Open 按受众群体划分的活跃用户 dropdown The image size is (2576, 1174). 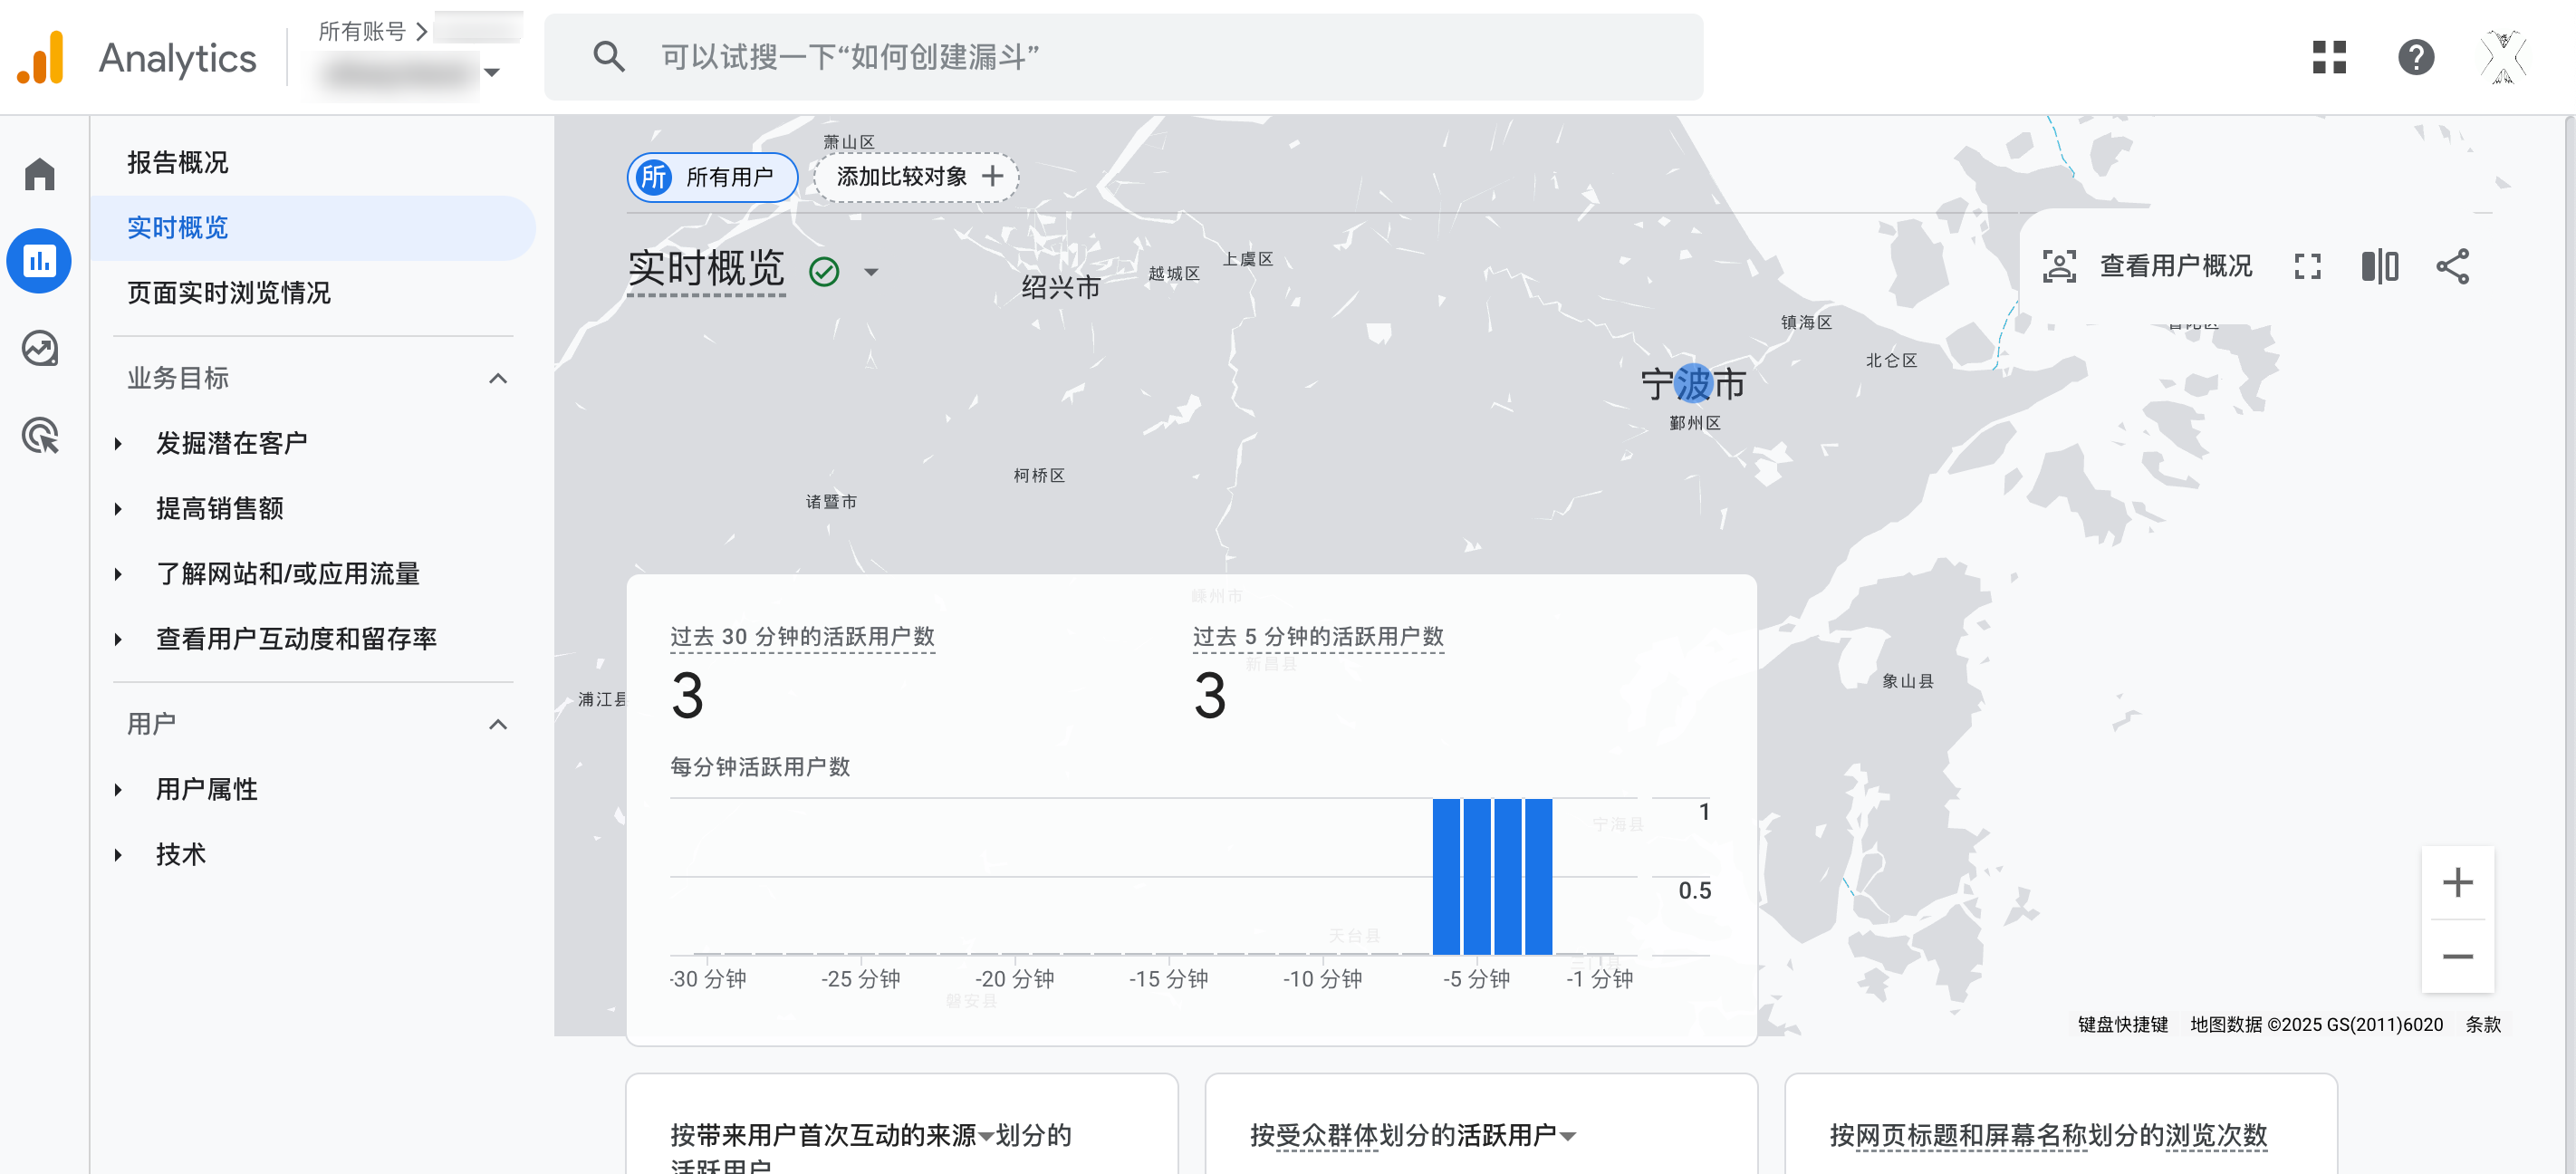tap(1567, 1136)
